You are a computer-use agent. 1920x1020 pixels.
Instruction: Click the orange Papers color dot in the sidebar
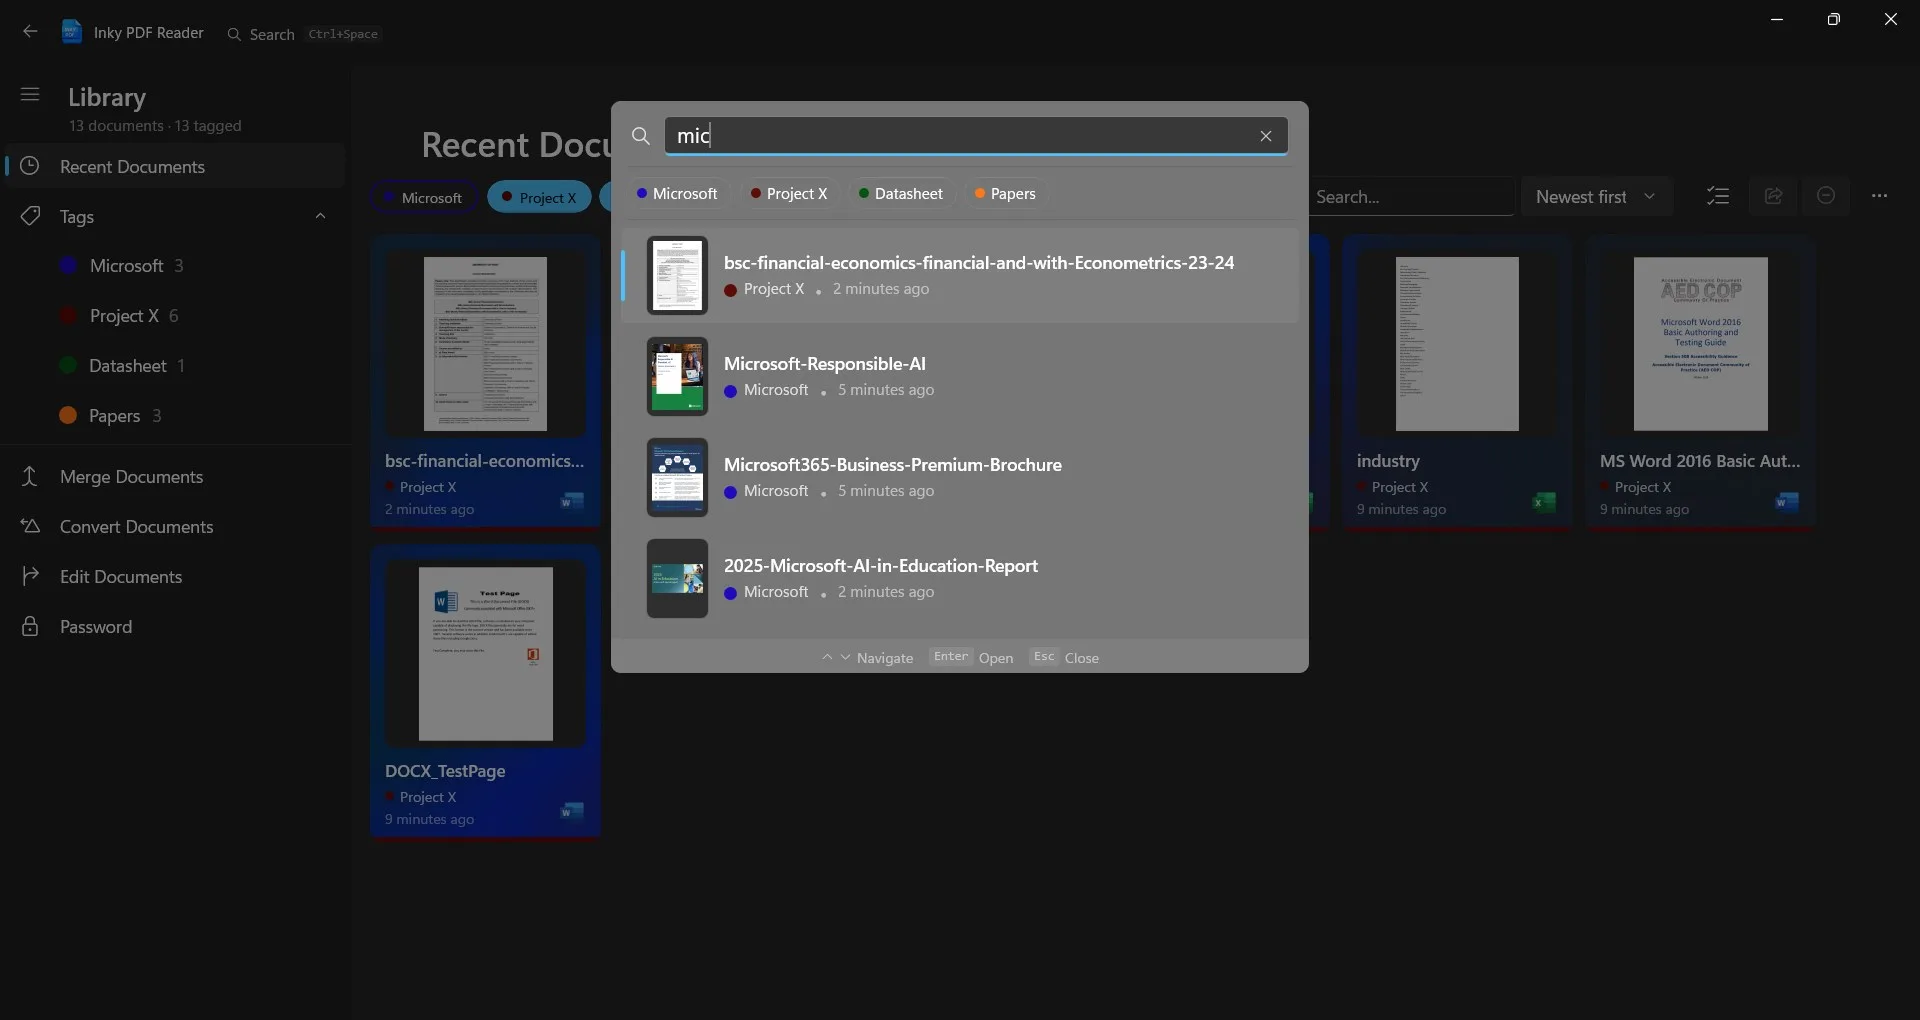tap(68, 415)
